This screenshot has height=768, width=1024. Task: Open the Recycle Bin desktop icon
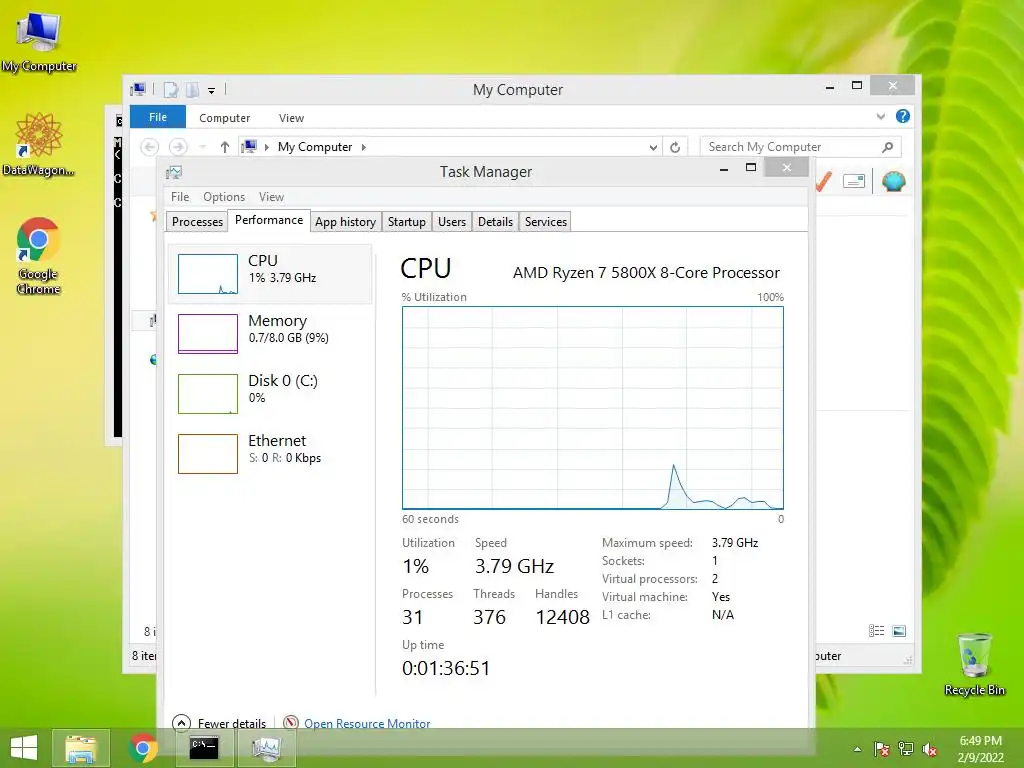[x=974, y=664]
